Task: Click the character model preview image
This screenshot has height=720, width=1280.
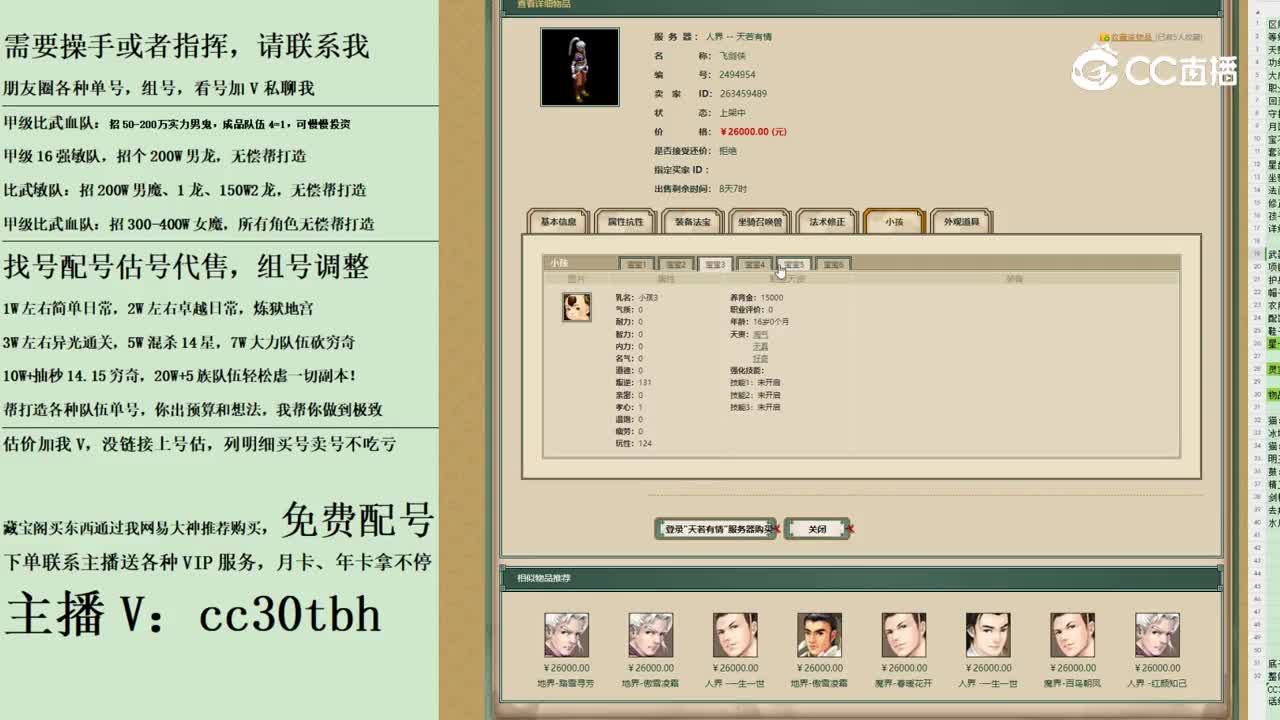Action: click(580, 67)
